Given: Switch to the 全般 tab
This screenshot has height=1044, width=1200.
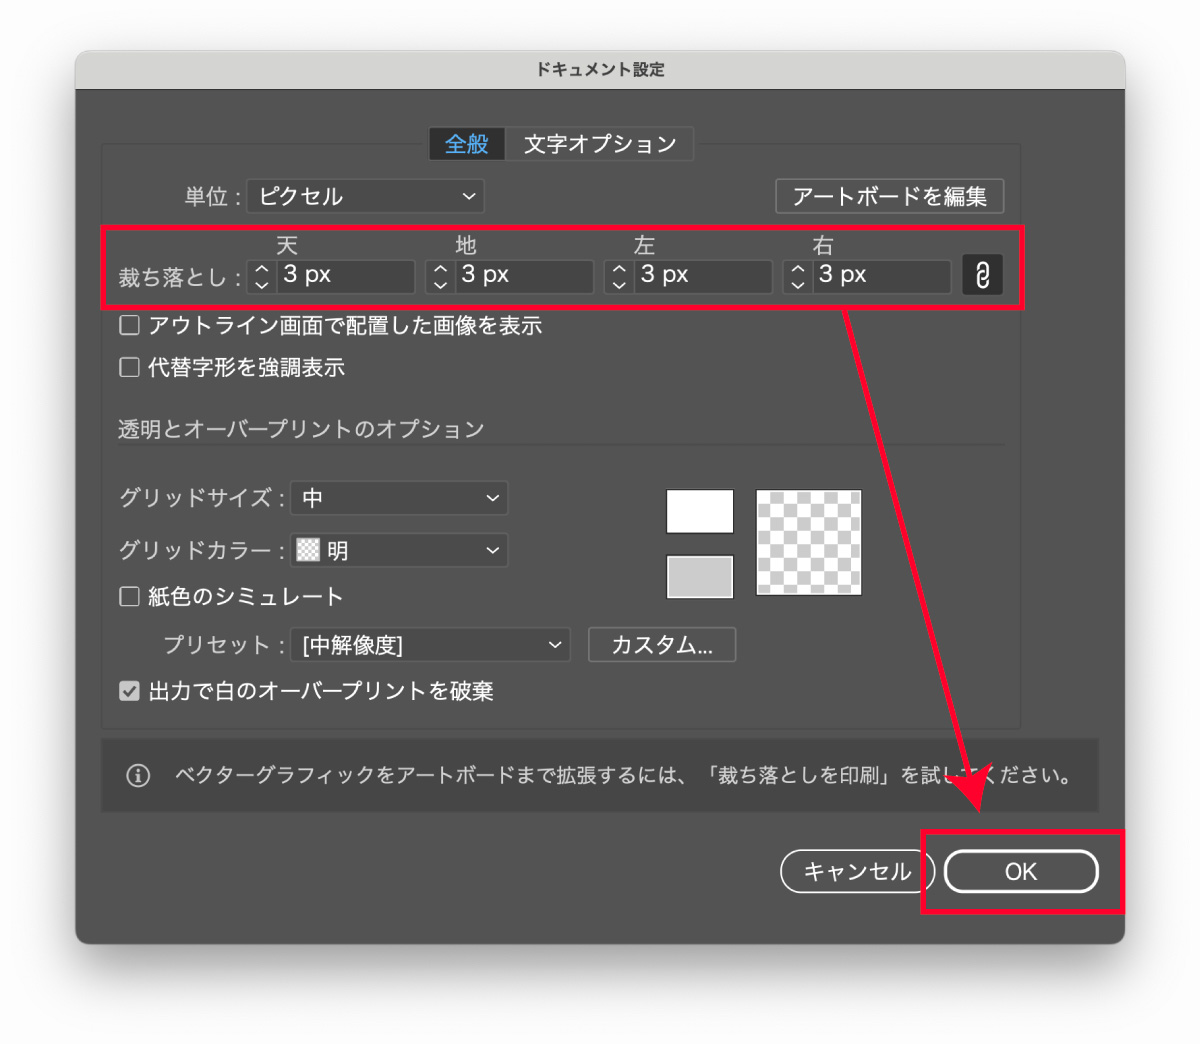Looking at the screenshot, I should click(467, 144).
